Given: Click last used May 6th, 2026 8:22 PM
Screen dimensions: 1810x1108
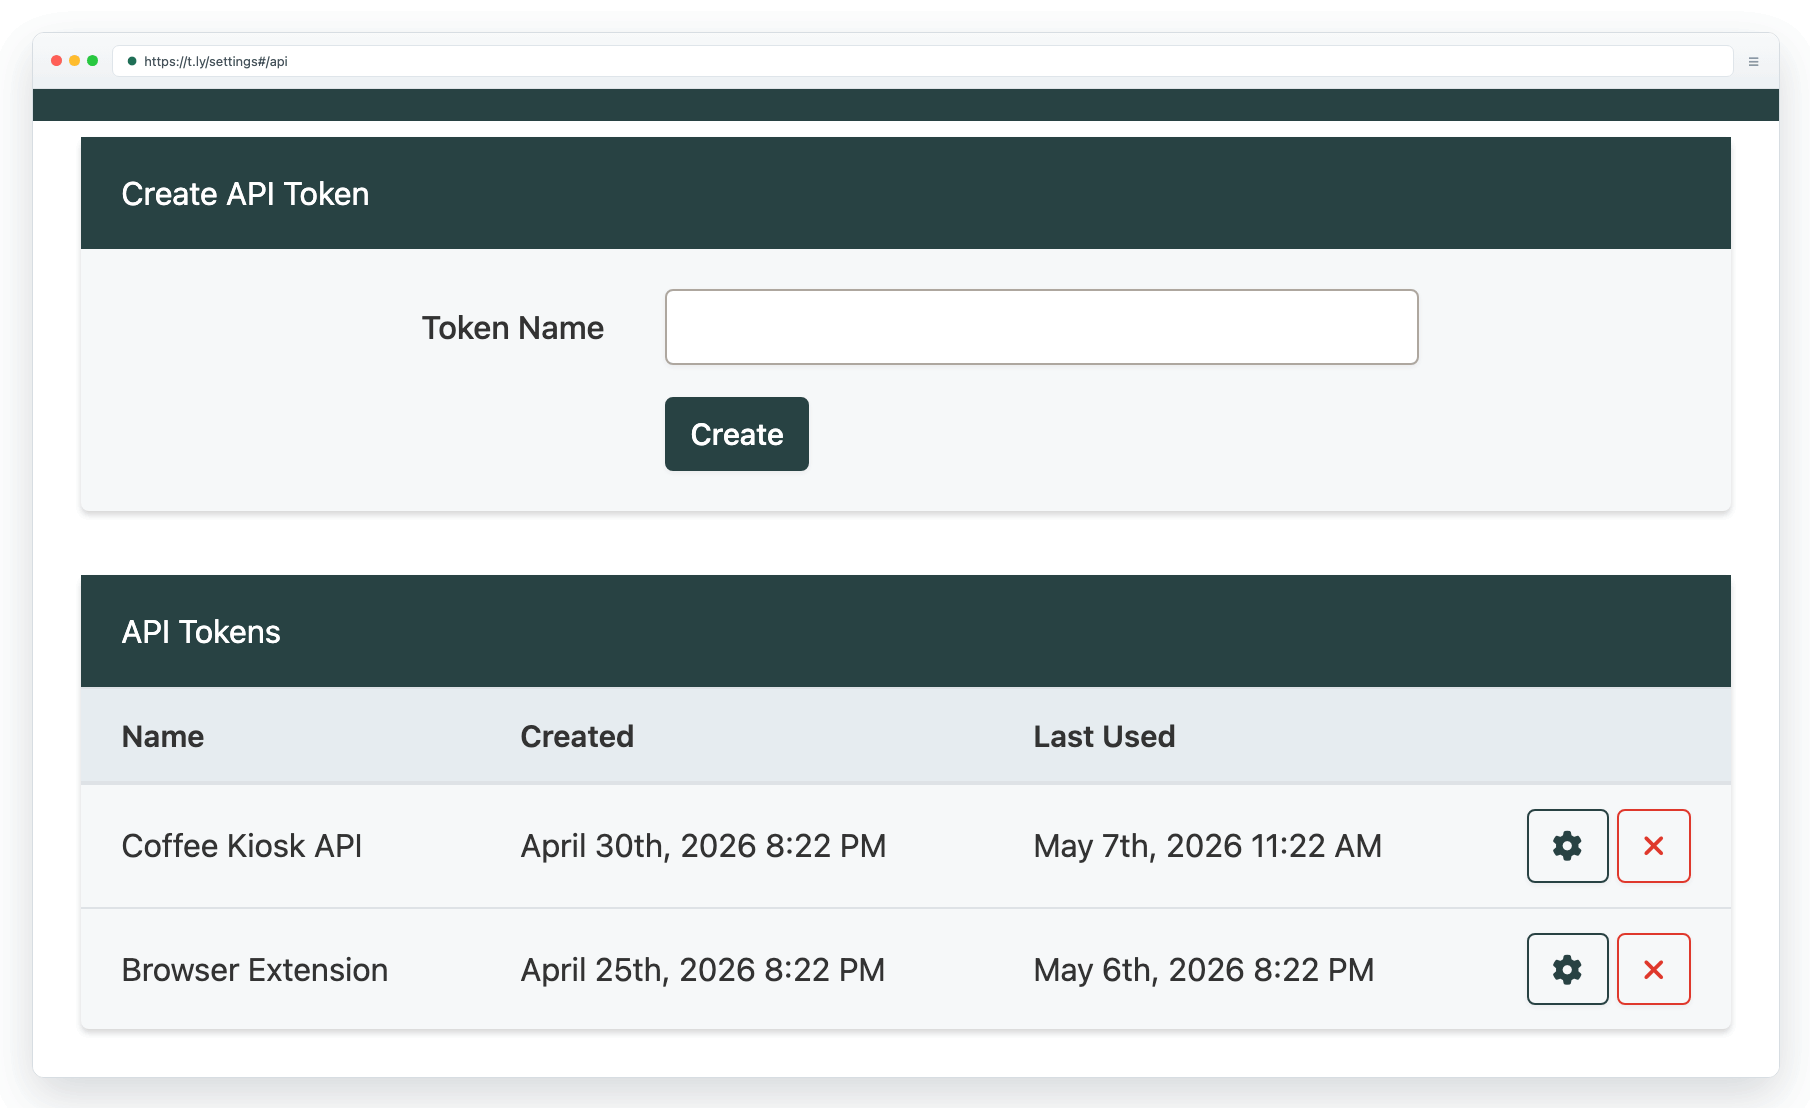Looking at the screenshot, I should point(1204,970).
